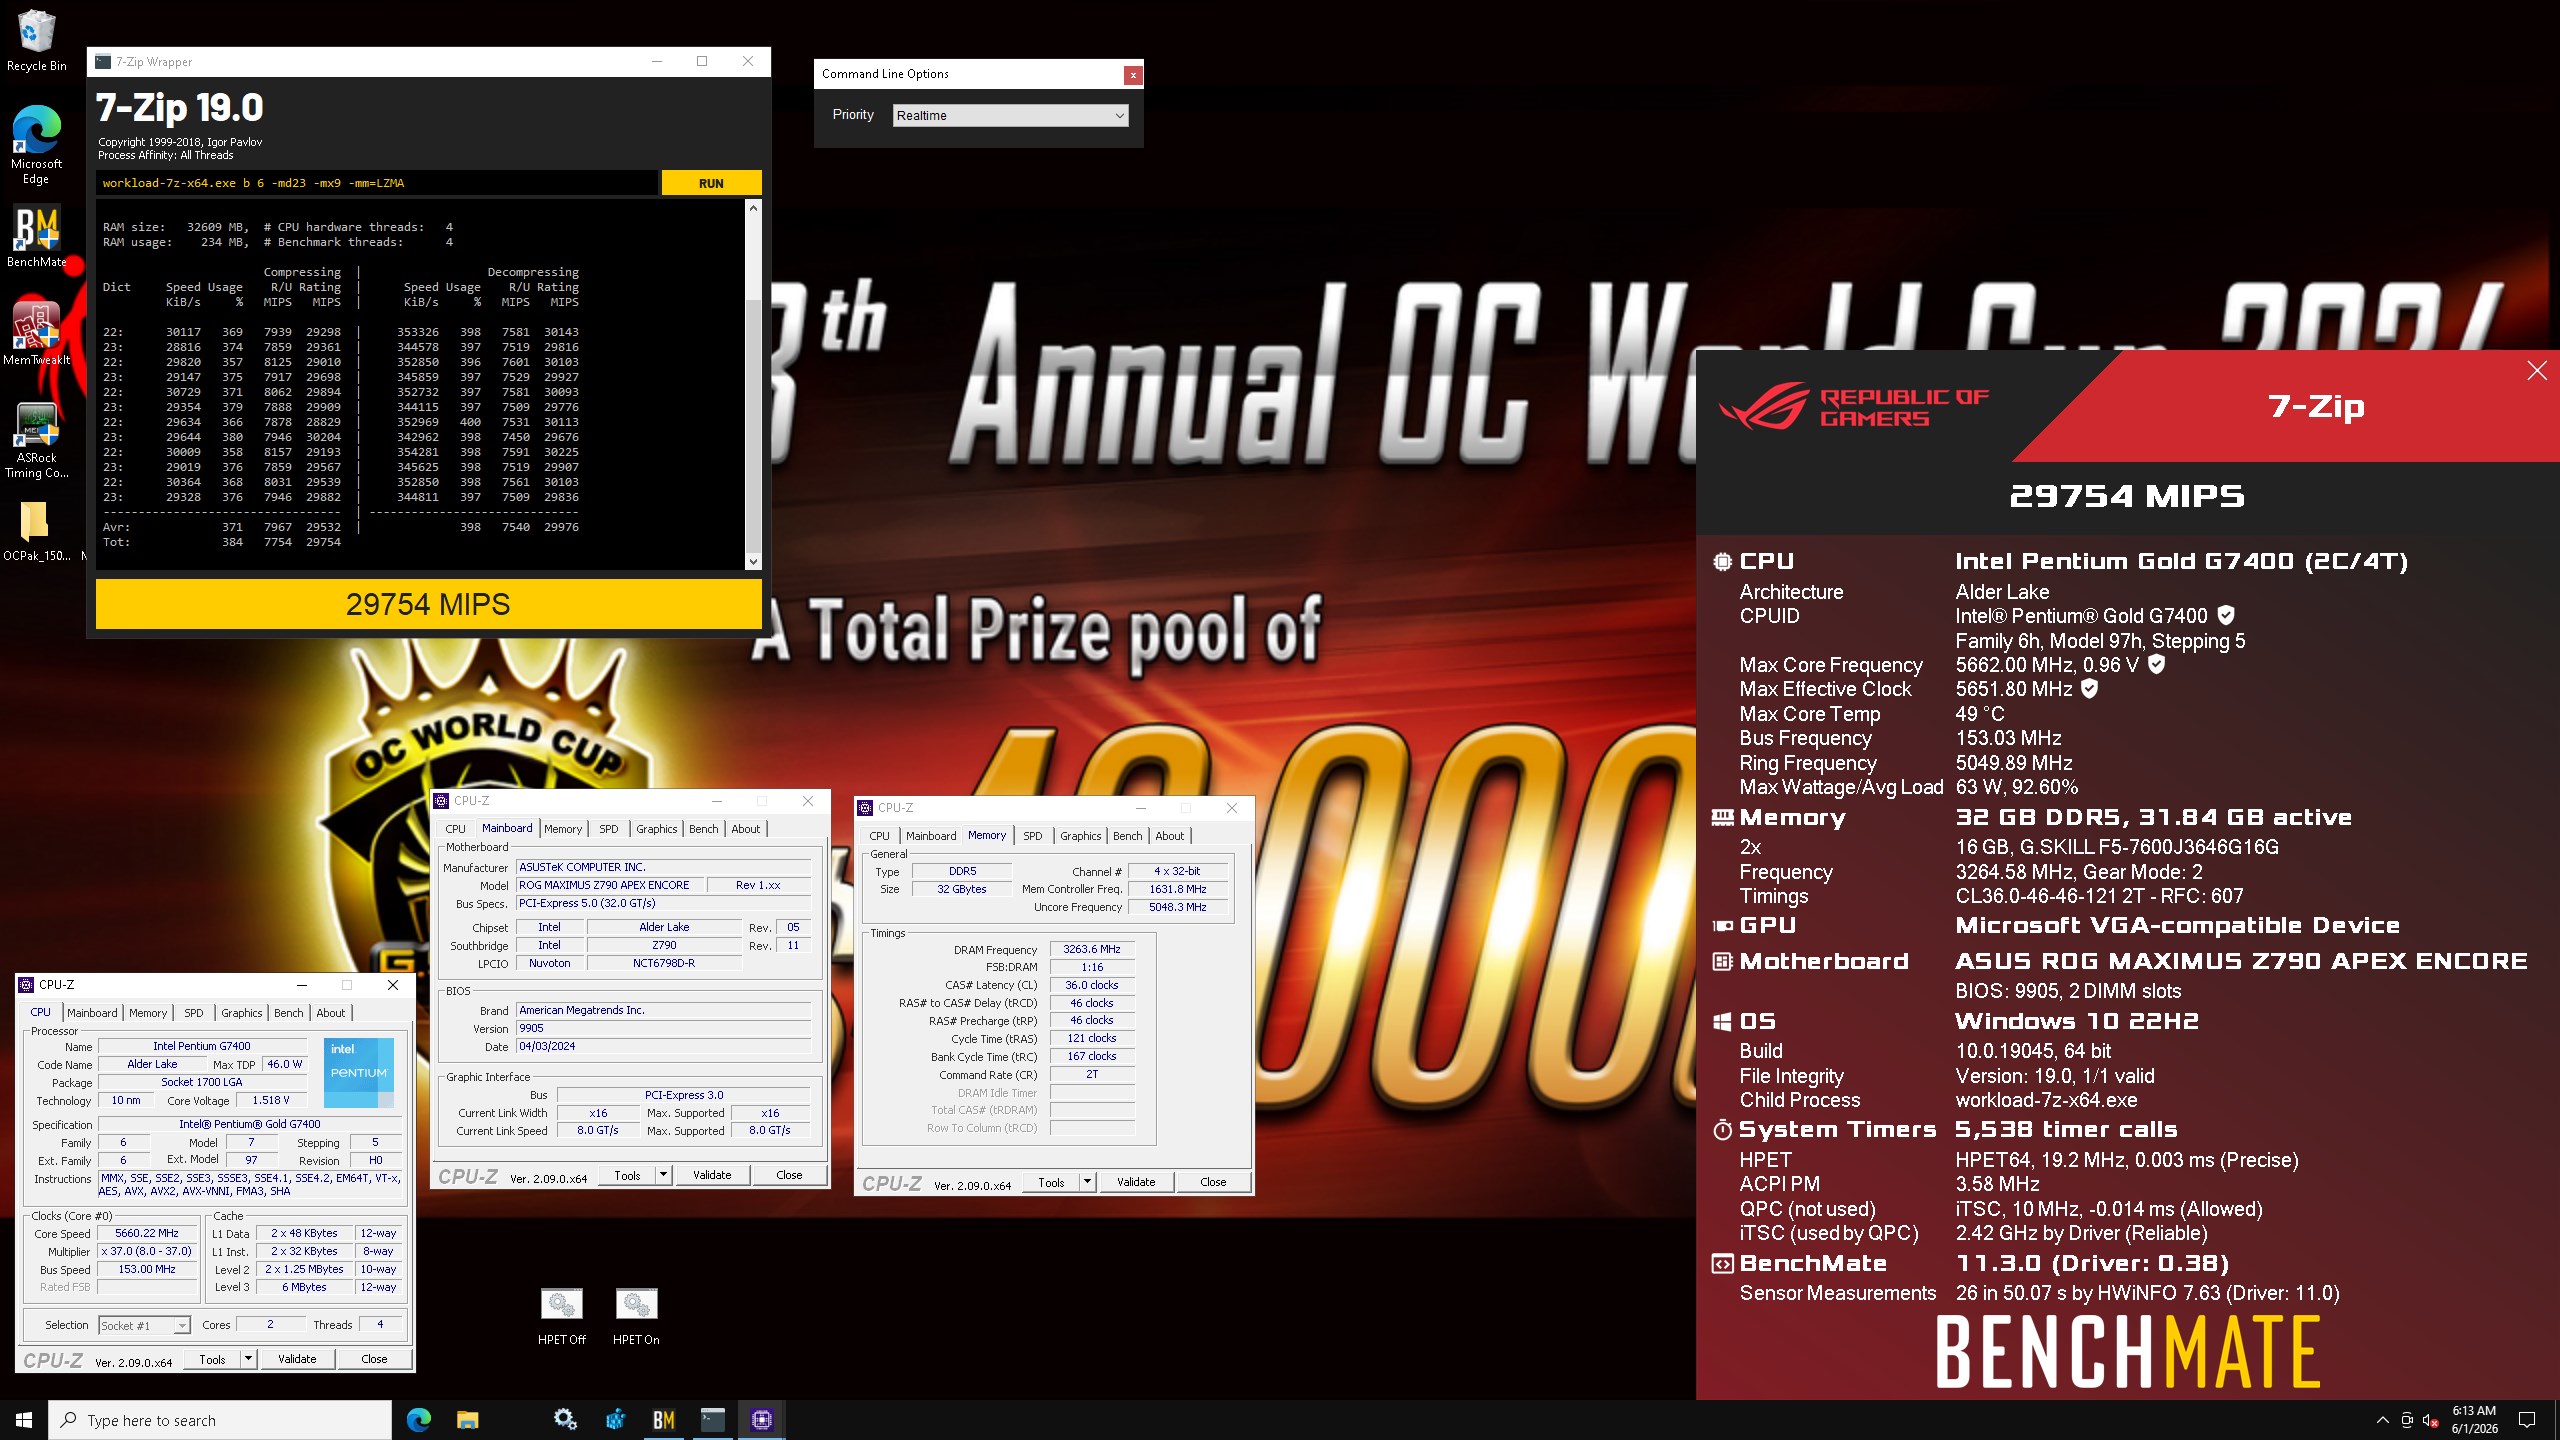Click the 7-Zip Wrapper title bar icon
Image resolution: width=2560 pixels, height=1440 pixels.
[103, 62]
